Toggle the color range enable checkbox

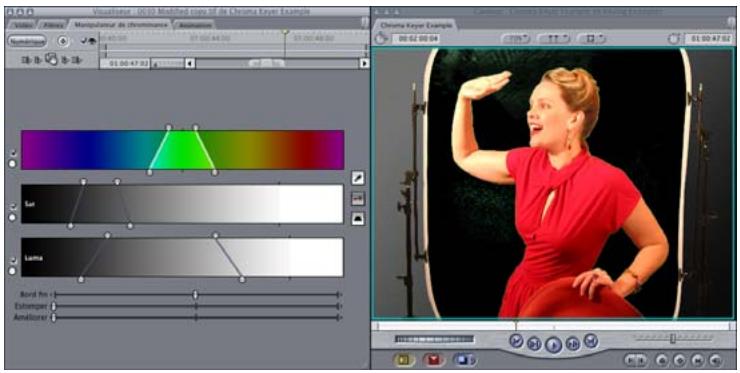pyautogui.click(x=13, y=153)
